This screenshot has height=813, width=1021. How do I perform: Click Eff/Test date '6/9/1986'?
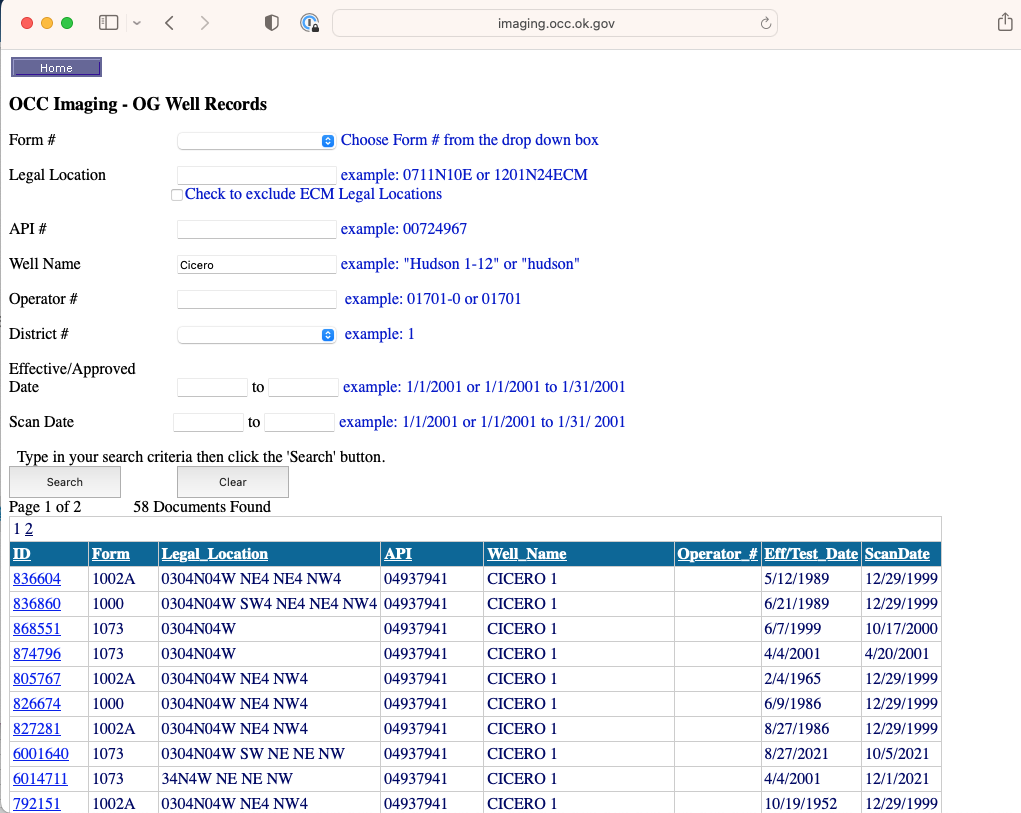click(x=792, y=704)
